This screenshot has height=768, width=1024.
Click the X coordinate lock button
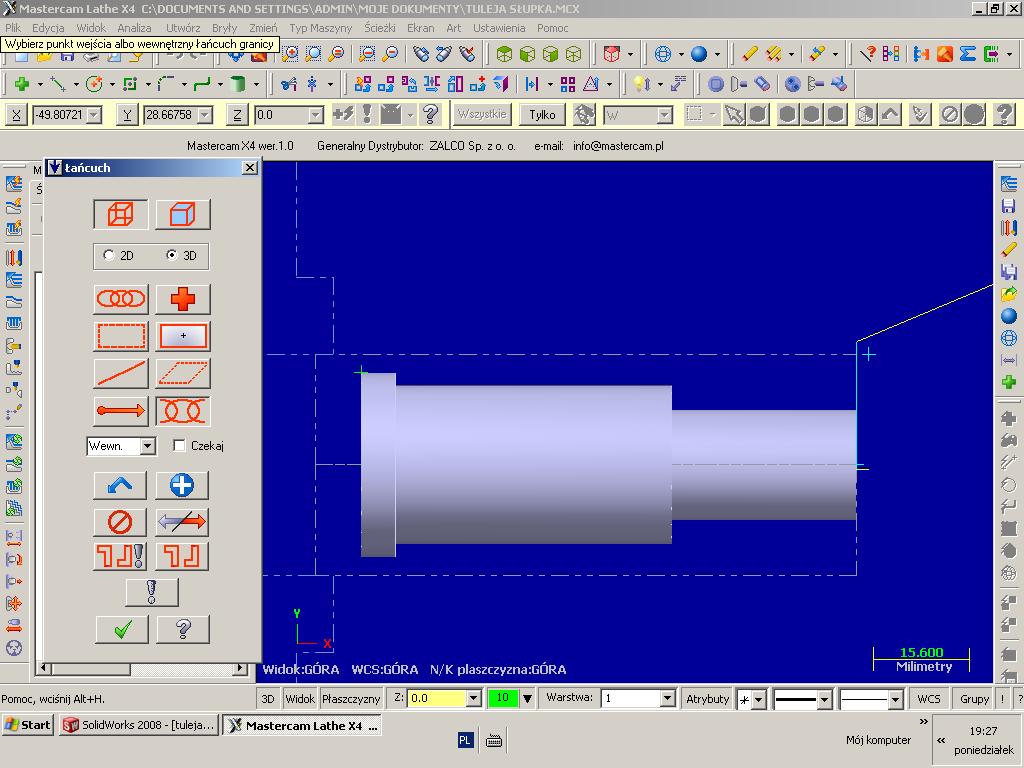16,115
